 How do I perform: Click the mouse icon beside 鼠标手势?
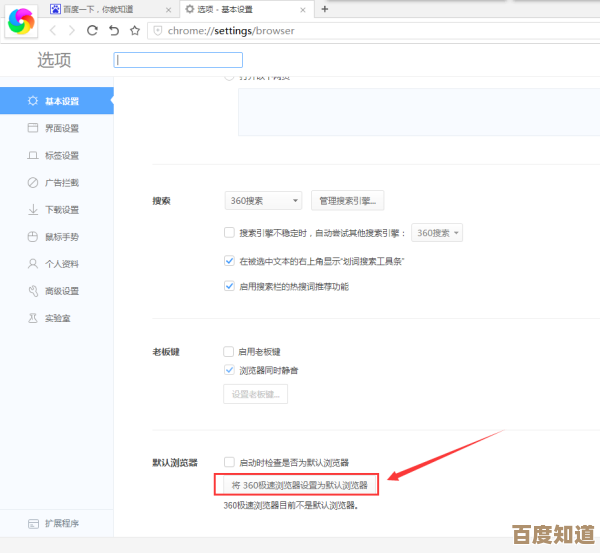click(33, 237)
